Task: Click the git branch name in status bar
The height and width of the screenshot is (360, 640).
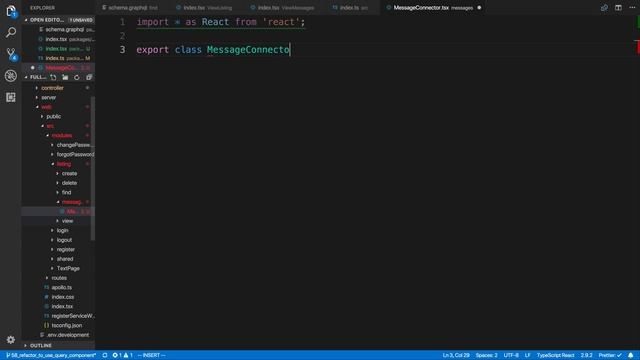Action: [51, 355]
